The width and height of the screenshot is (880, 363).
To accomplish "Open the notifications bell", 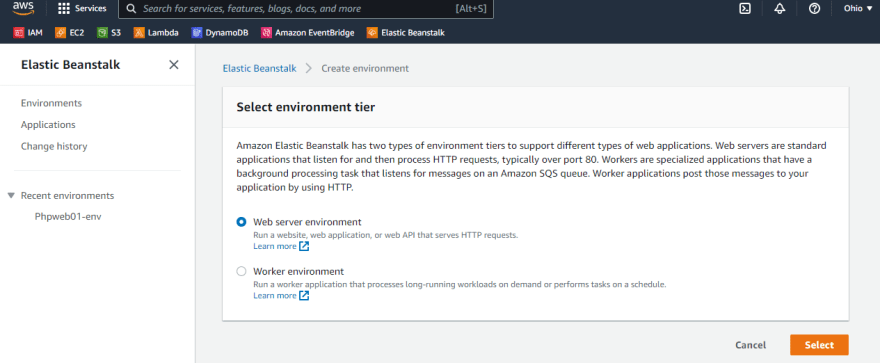I will [780, 9].
